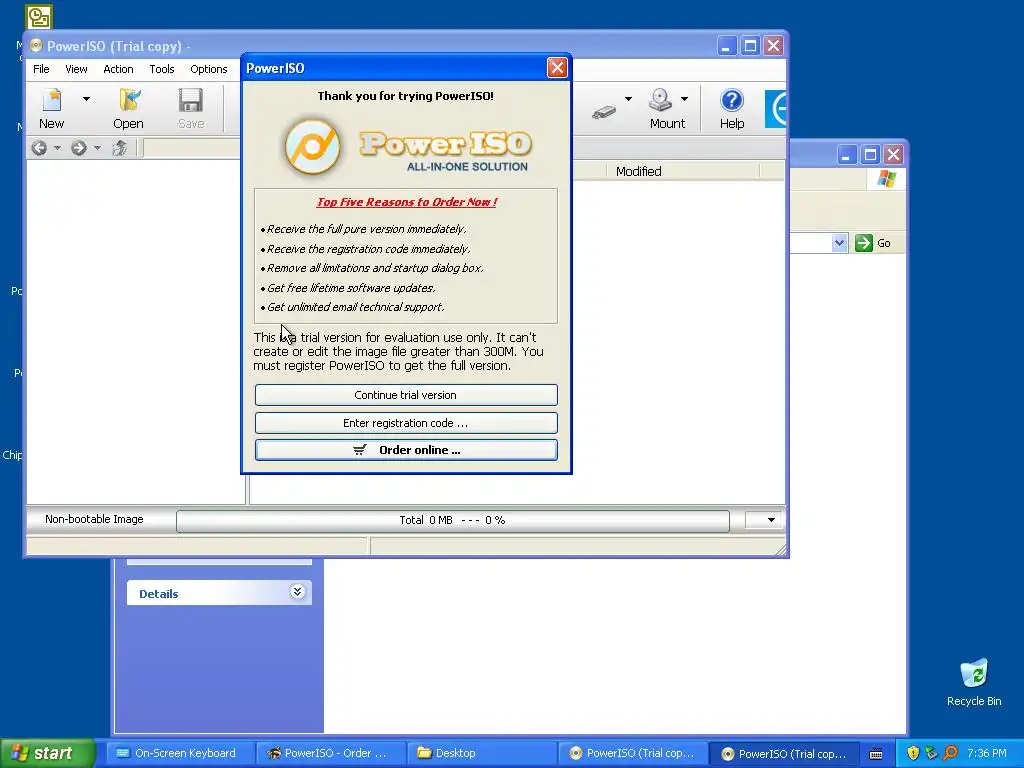Click the Forward navigation arrow

[x=78, y=148]
